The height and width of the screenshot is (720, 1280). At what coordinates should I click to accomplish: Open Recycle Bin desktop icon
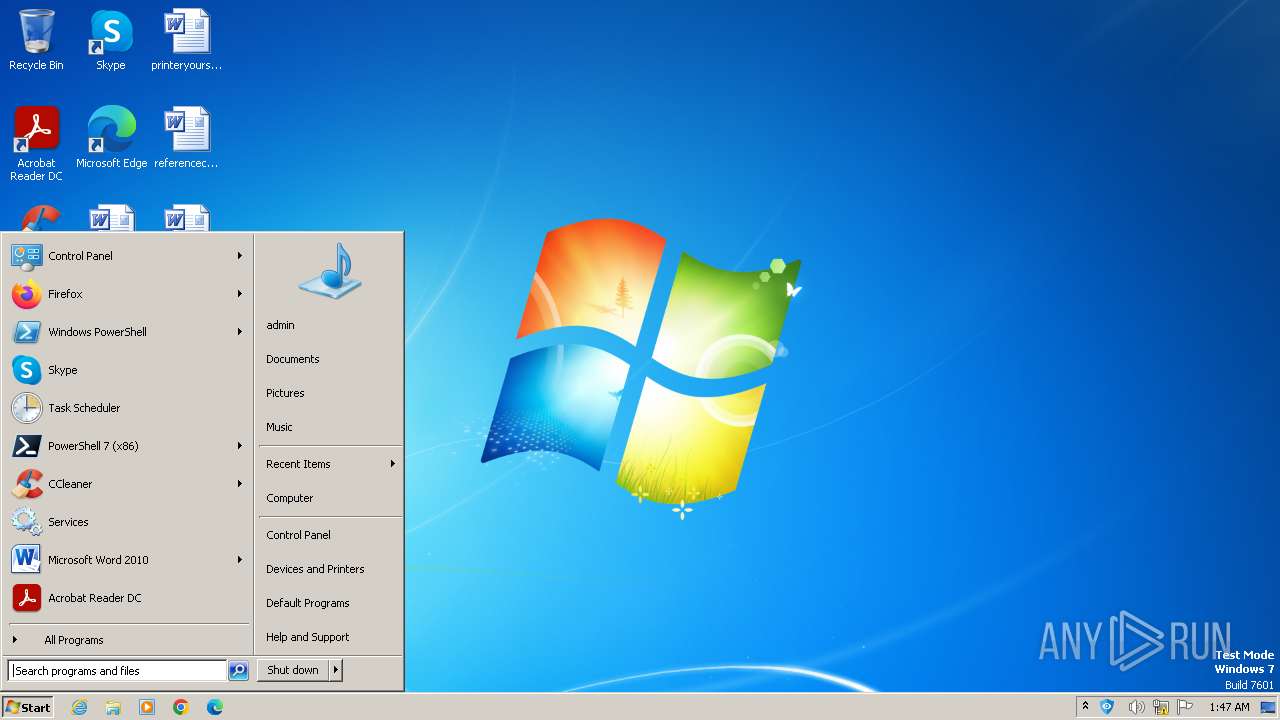click(x=36, y=40)
